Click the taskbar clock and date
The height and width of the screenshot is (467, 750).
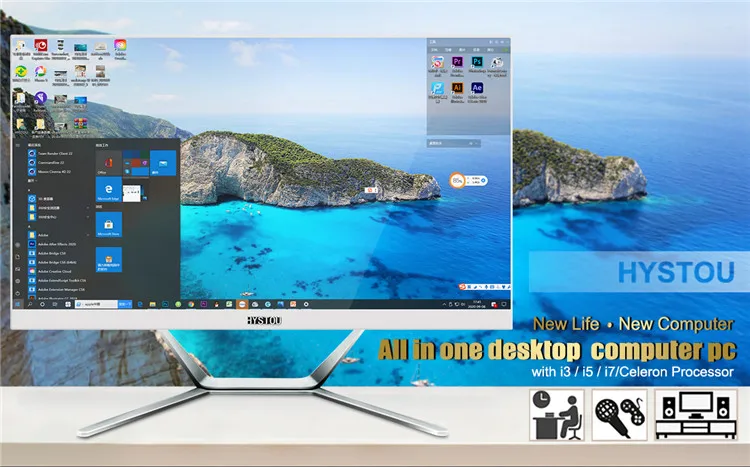pyautogui.click(x=477, y=304)
